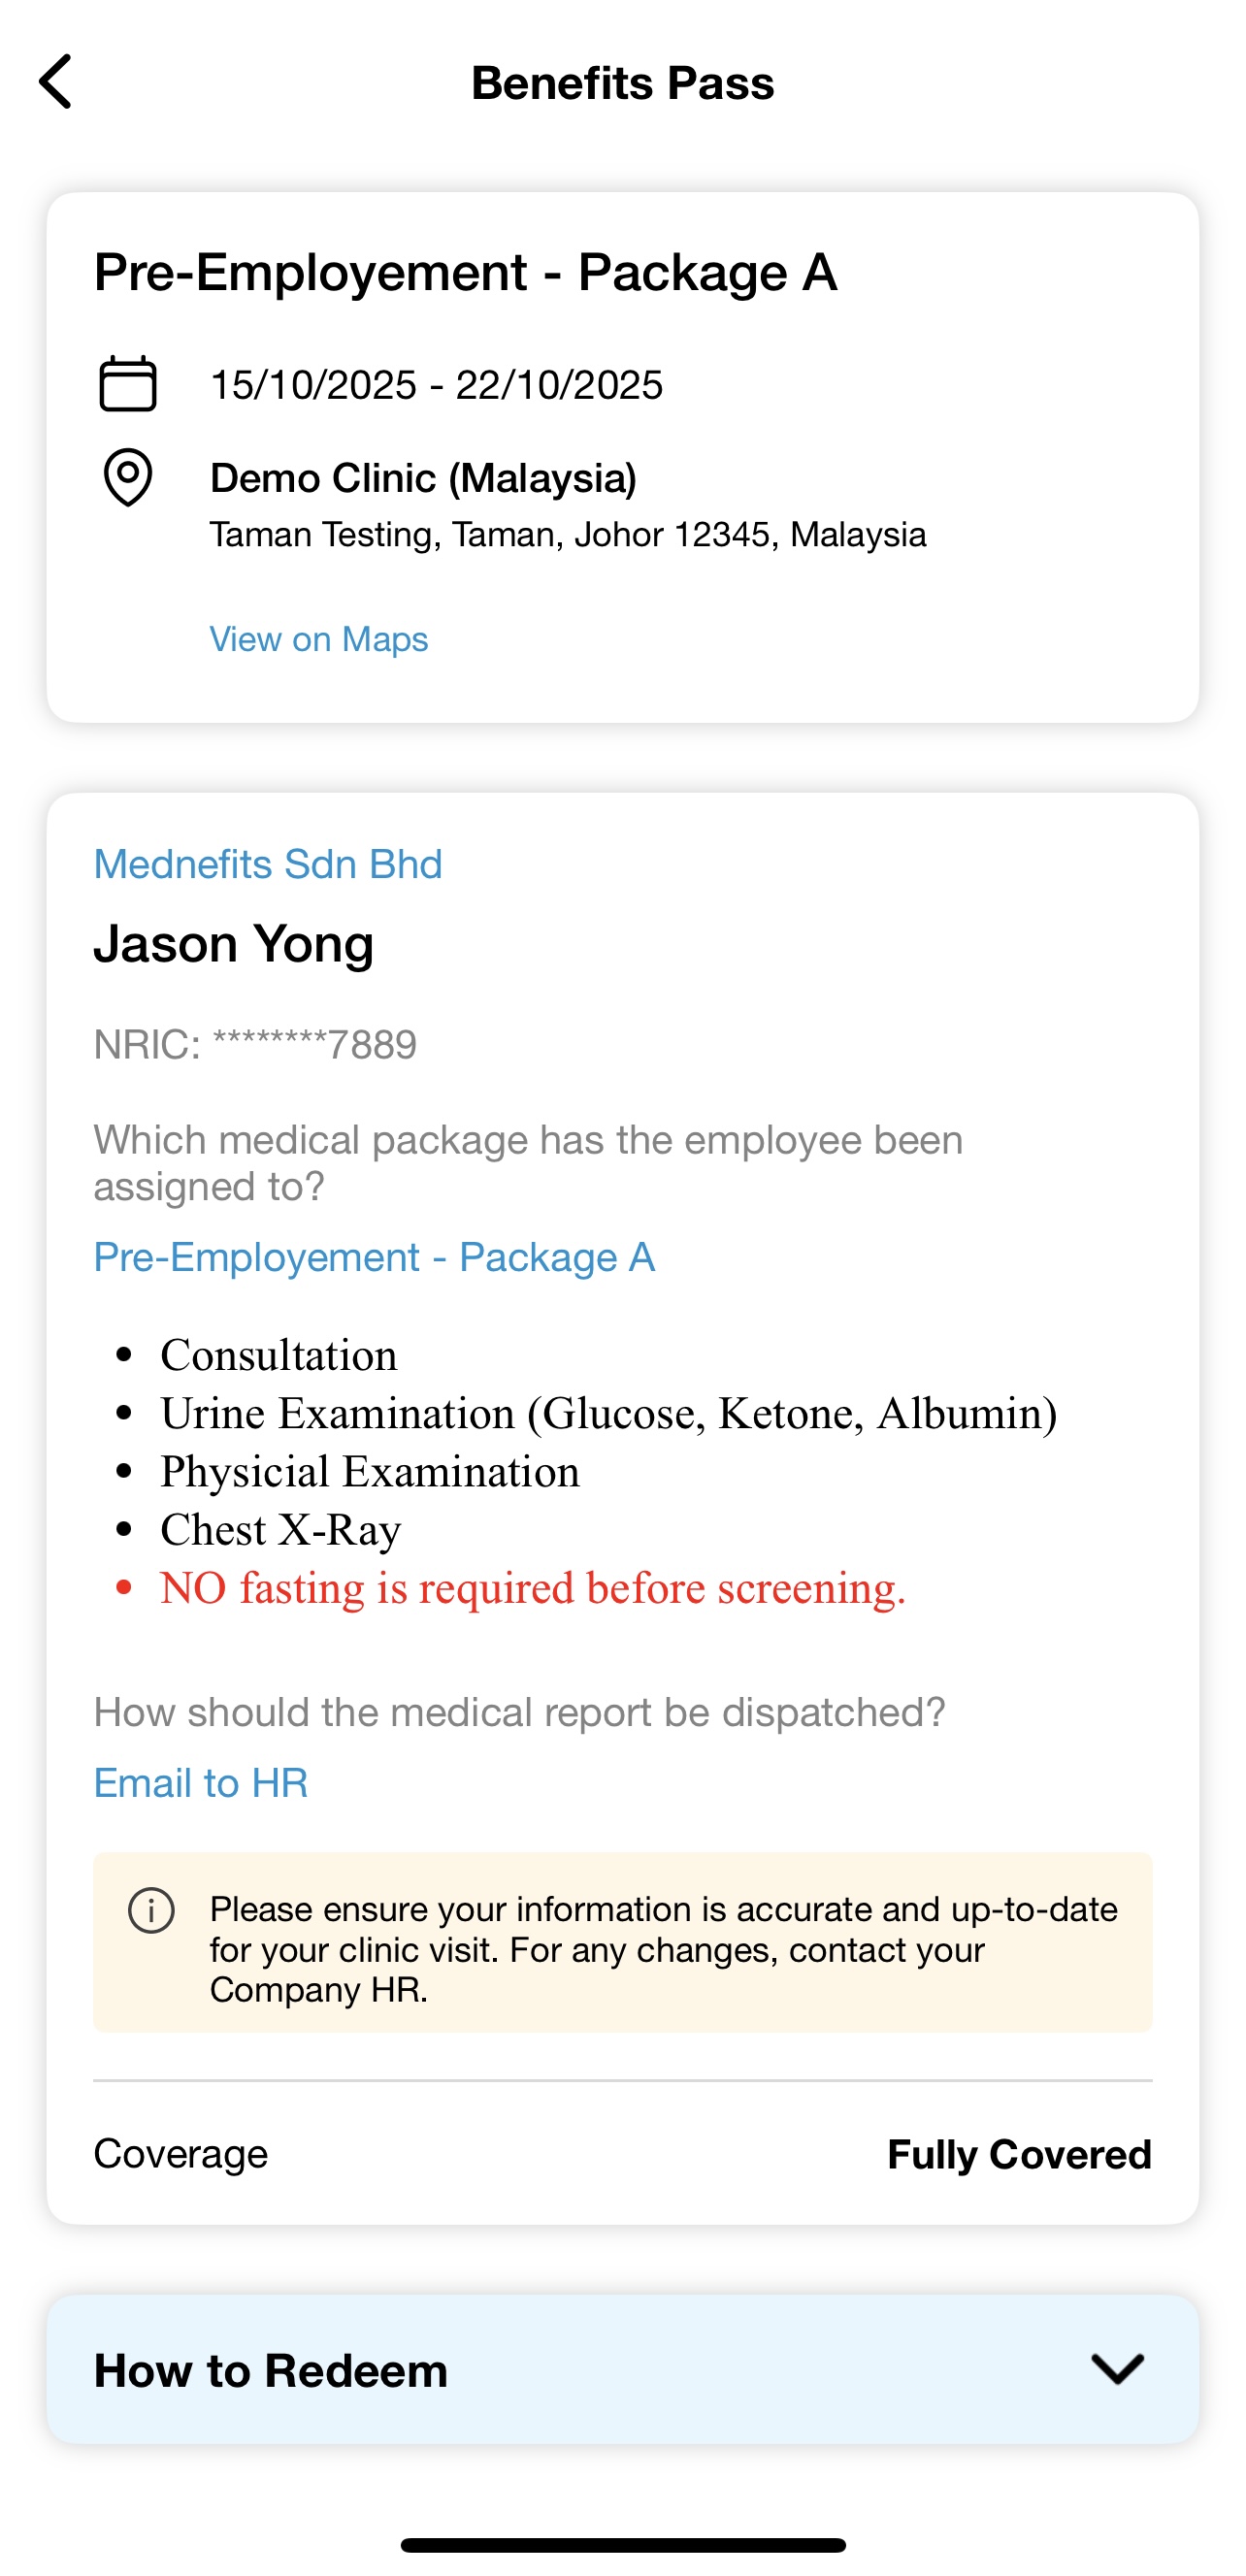
Task: Tap the location pin icon
Action: click(x=128, y=478)
